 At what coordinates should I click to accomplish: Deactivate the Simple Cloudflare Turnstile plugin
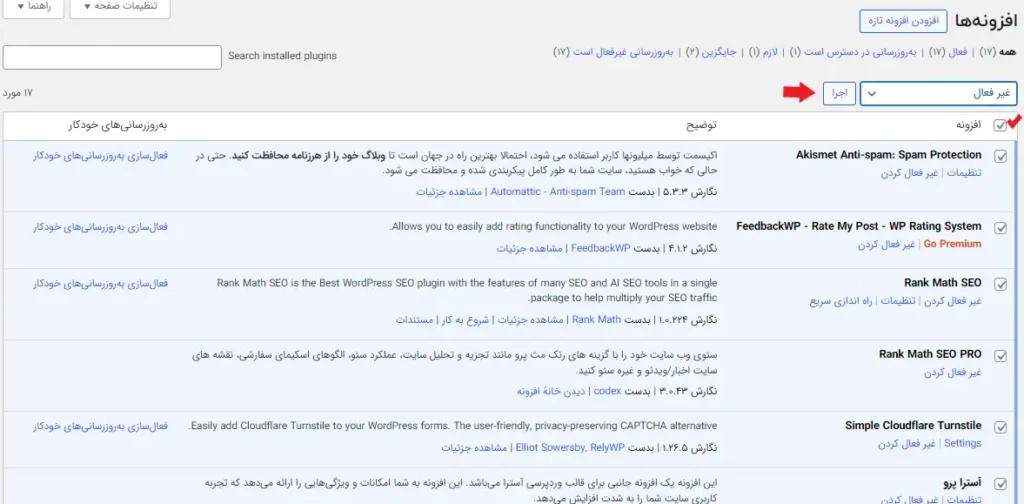pyautogui.click(x=907, y=443)
